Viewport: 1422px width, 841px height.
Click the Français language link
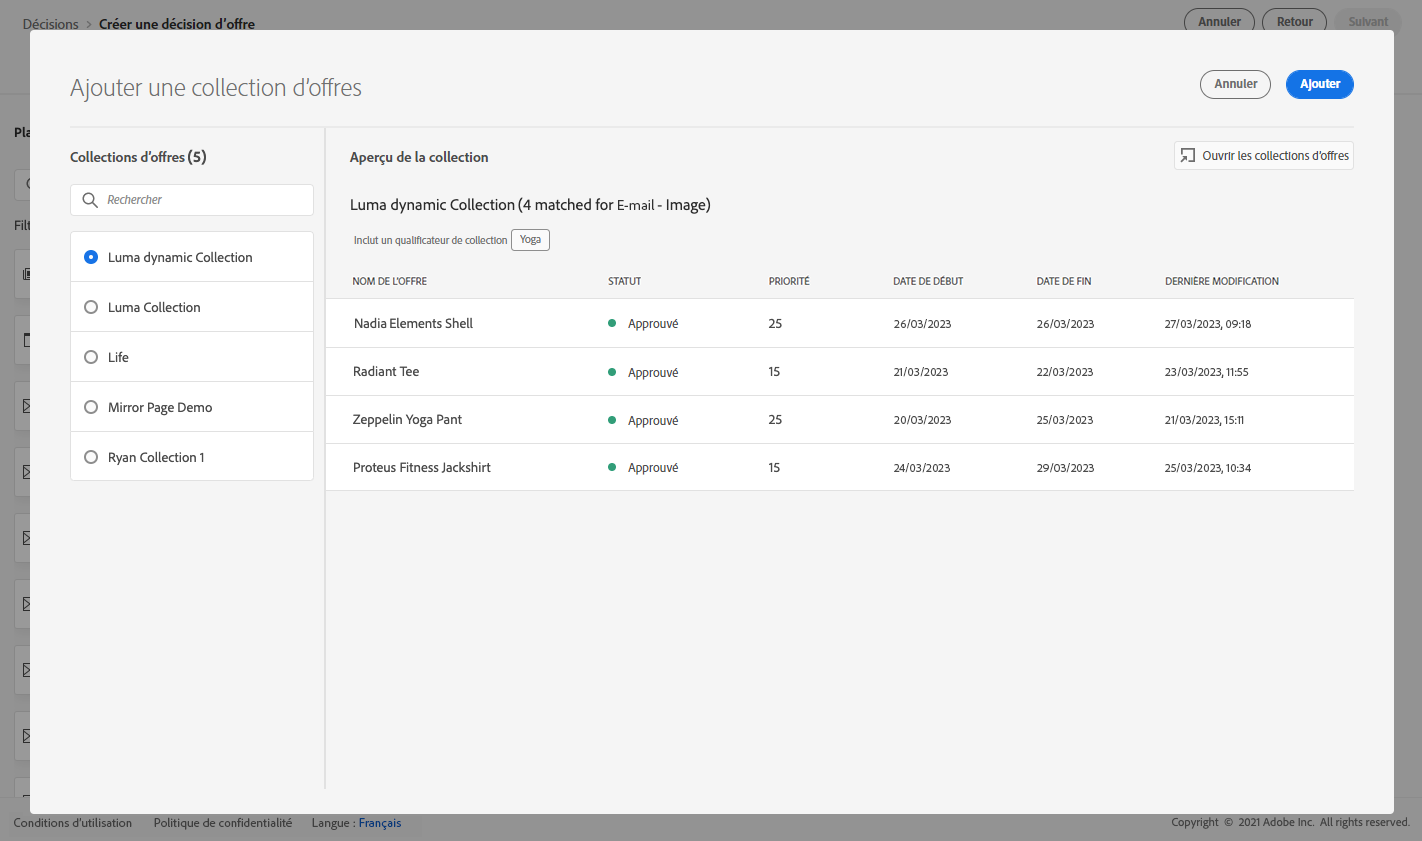click(380, 823)
